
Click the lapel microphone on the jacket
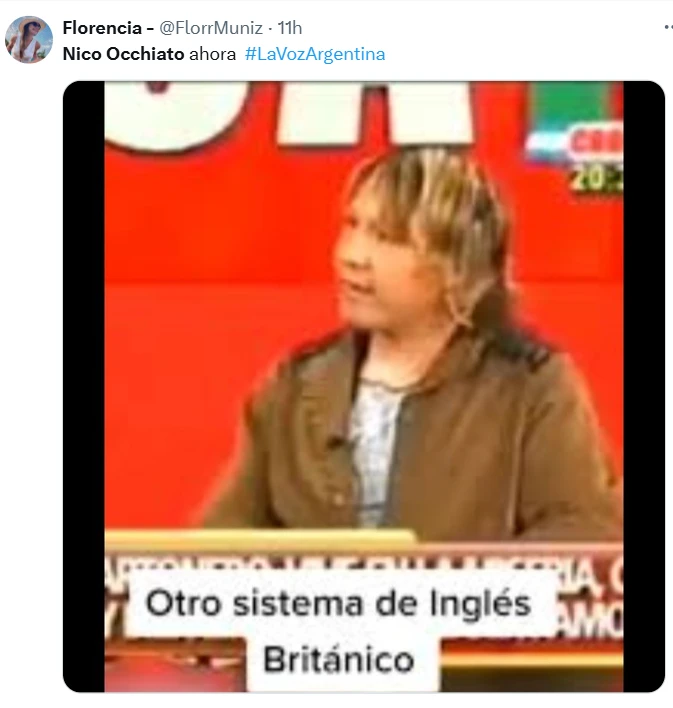point(335,441)
